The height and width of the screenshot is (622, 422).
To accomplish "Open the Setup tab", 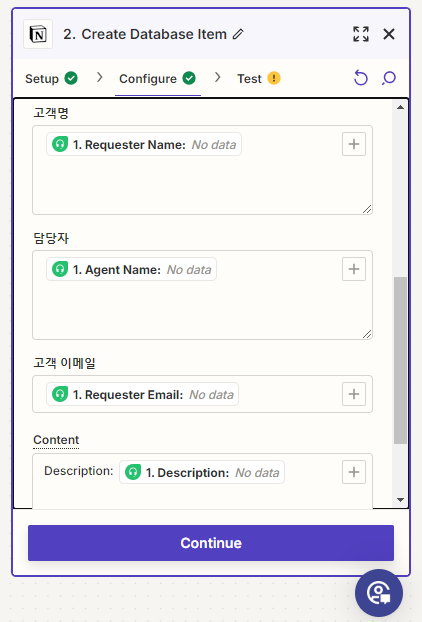I will 51,79.
